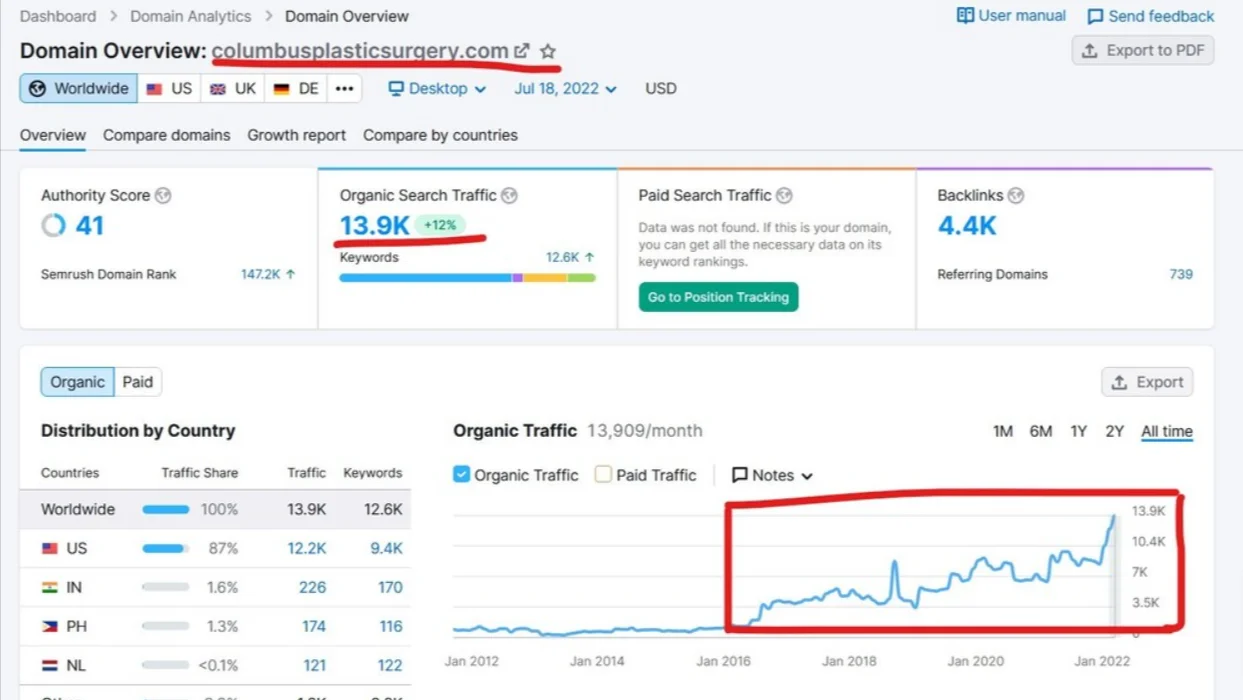The height and width of the screenshot is (700, 1243).
Task: Click the Organic Search Traffic info icon
Action: (x=509, y=196)
